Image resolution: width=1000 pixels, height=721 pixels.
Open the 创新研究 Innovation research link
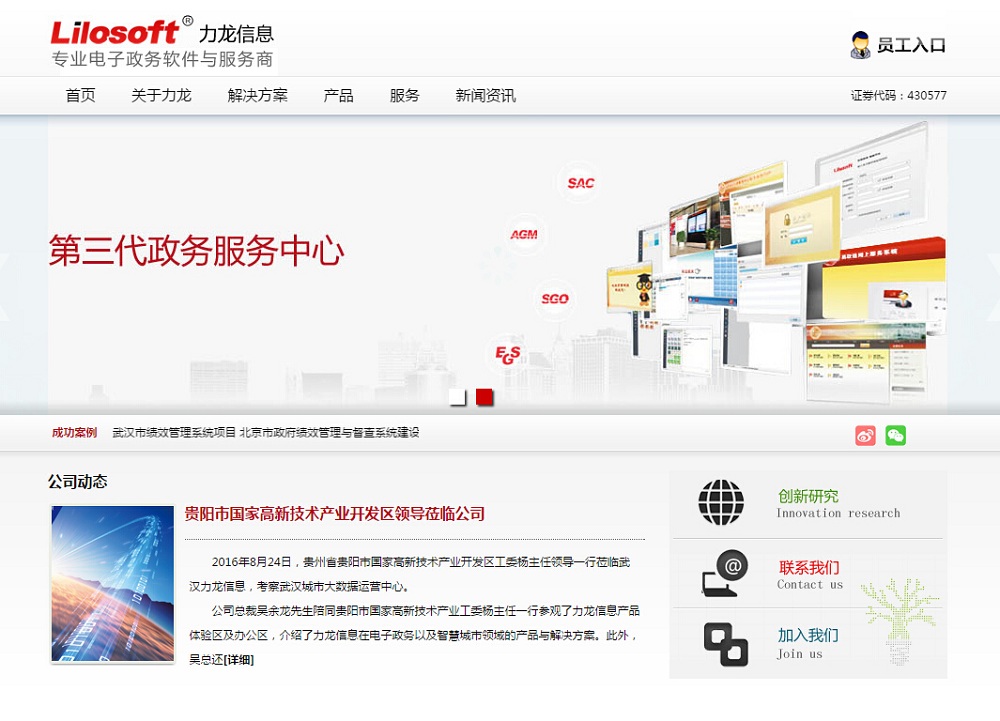point(838,504)
